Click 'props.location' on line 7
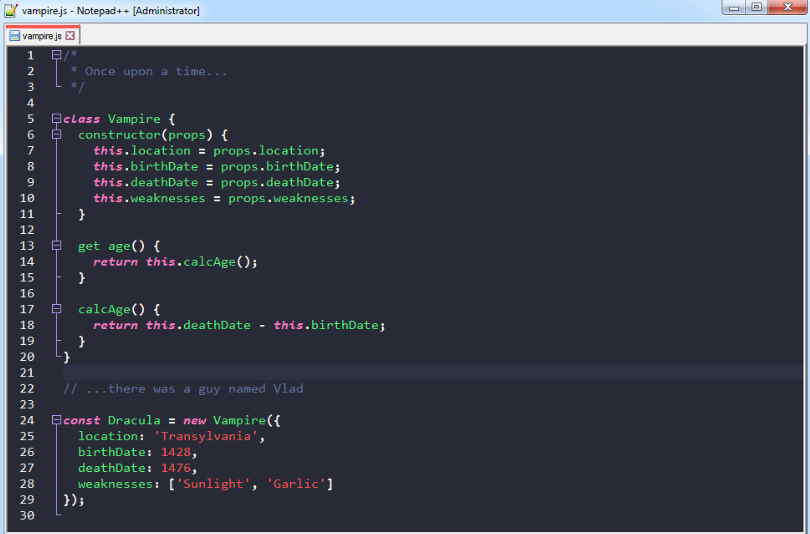The width and height of the screenshot is (810, 534). (266, 151)
